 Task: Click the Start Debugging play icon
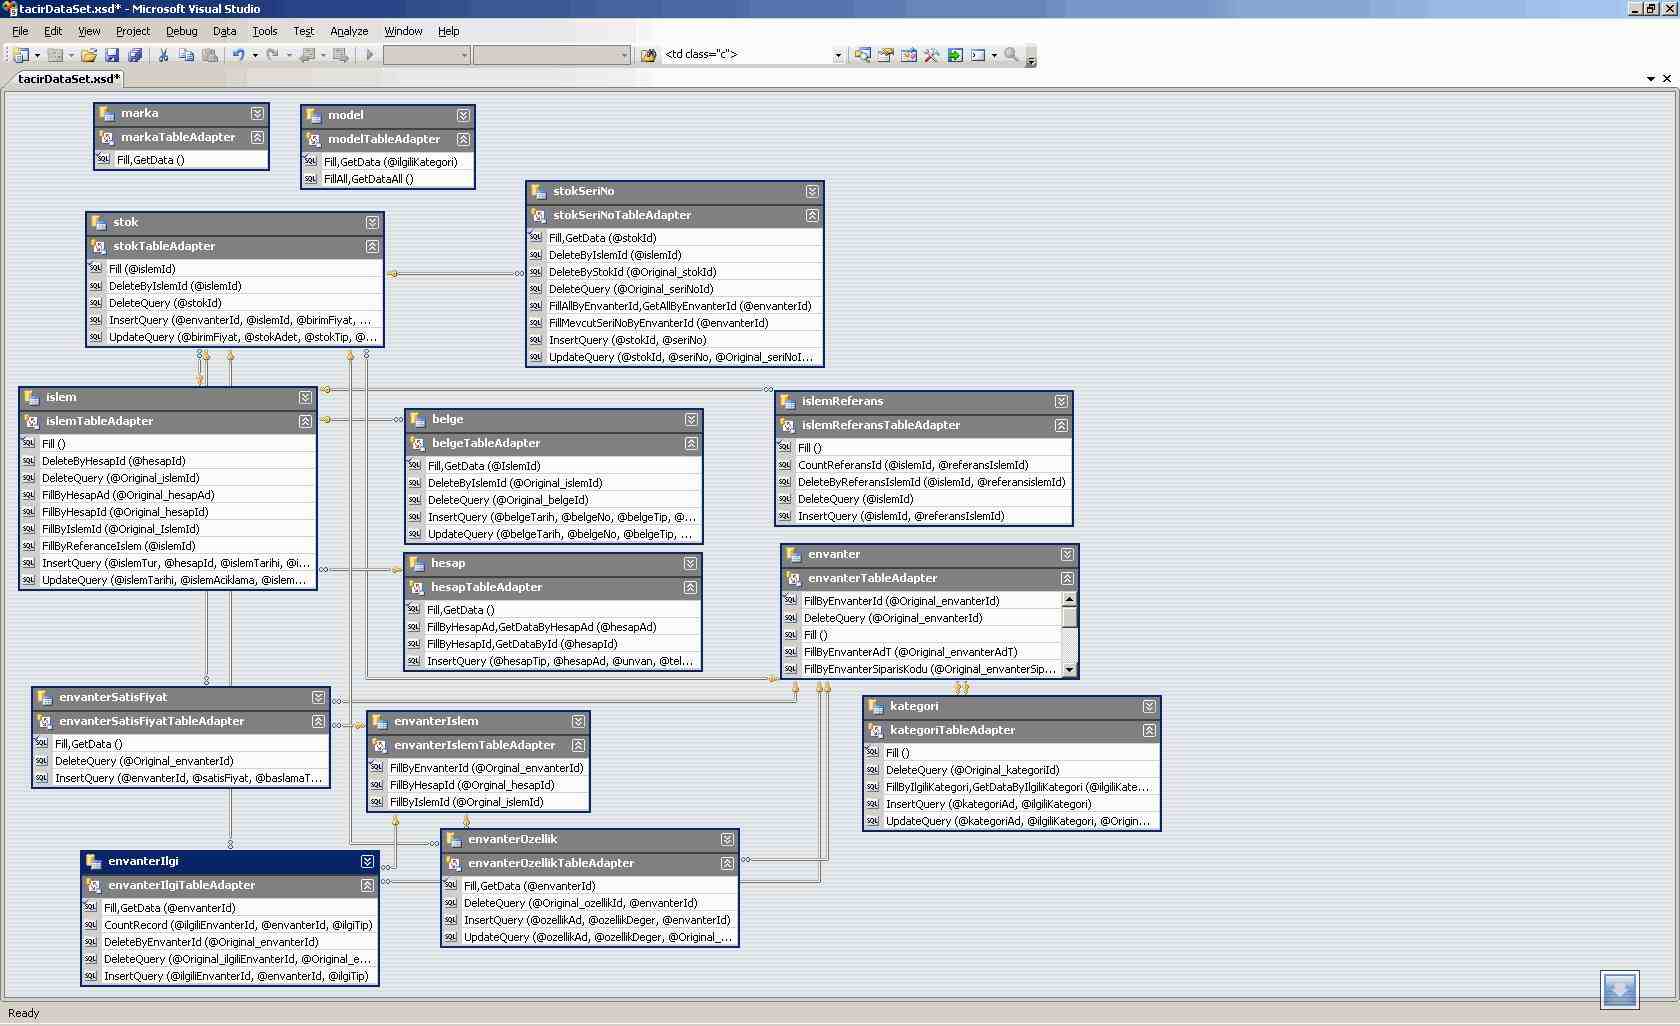(x=369, y=55)
